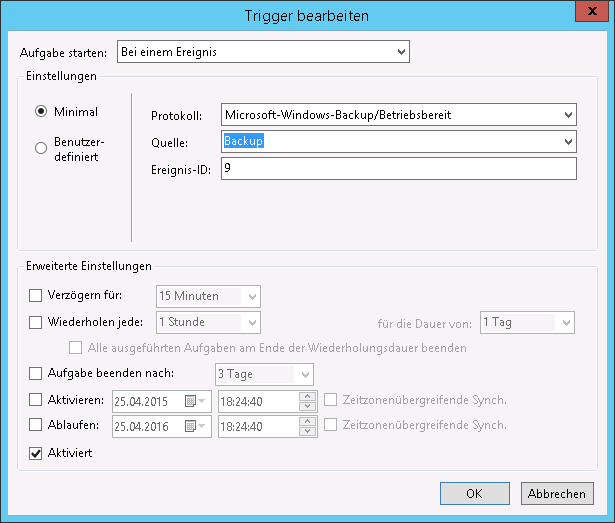Check the Aufgabe beenden nach option
This screenshot has height=523, width=615.
36,374
